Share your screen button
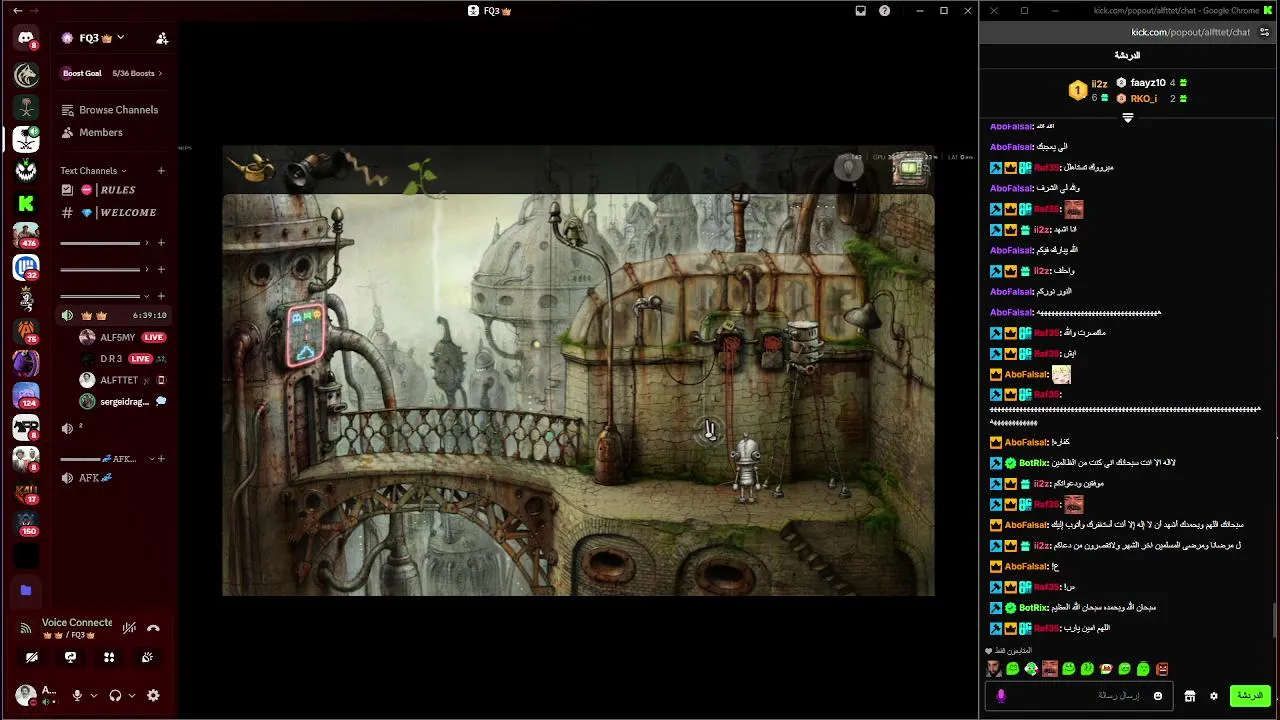 [x=70, y=657]
